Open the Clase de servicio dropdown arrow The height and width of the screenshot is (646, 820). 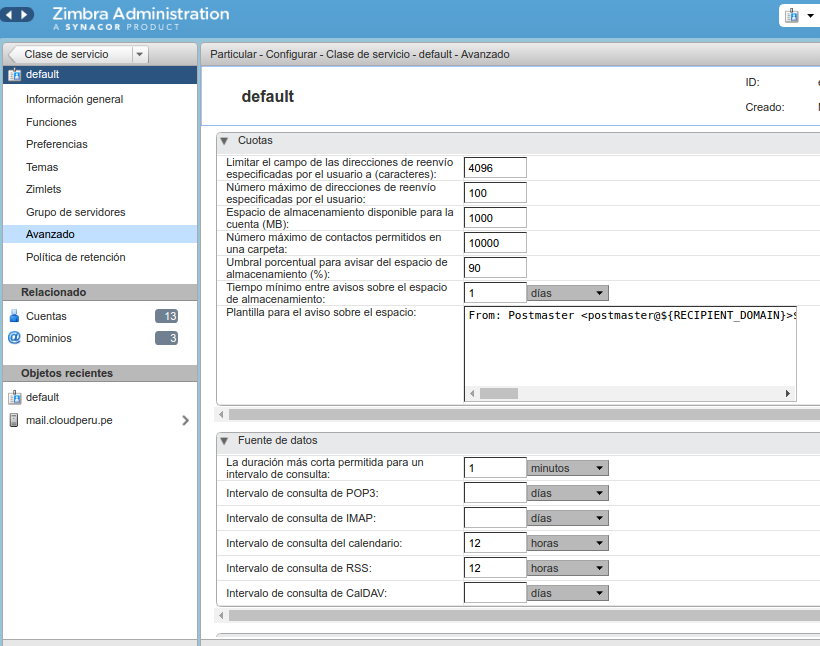point(140,54)
